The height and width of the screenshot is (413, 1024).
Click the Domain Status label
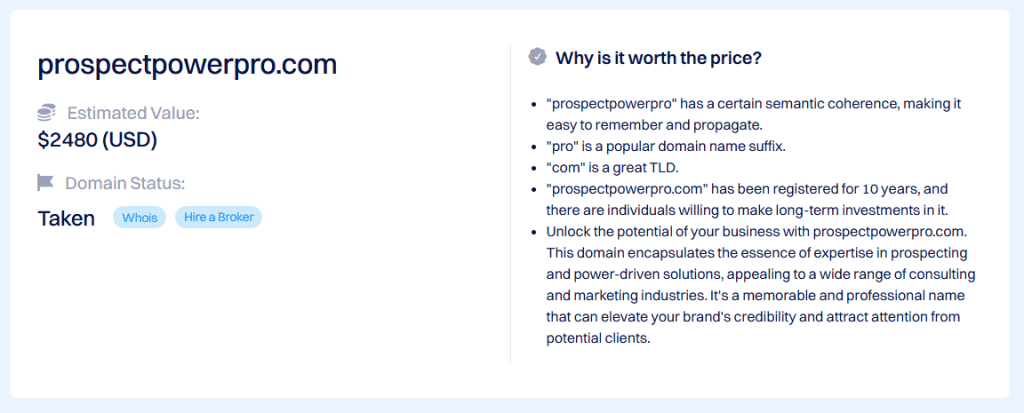pyautogui.click(x=125, y=183)
